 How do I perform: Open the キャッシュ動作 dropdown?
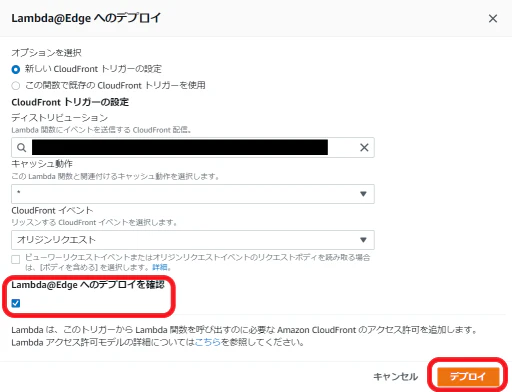pos(193,194)
